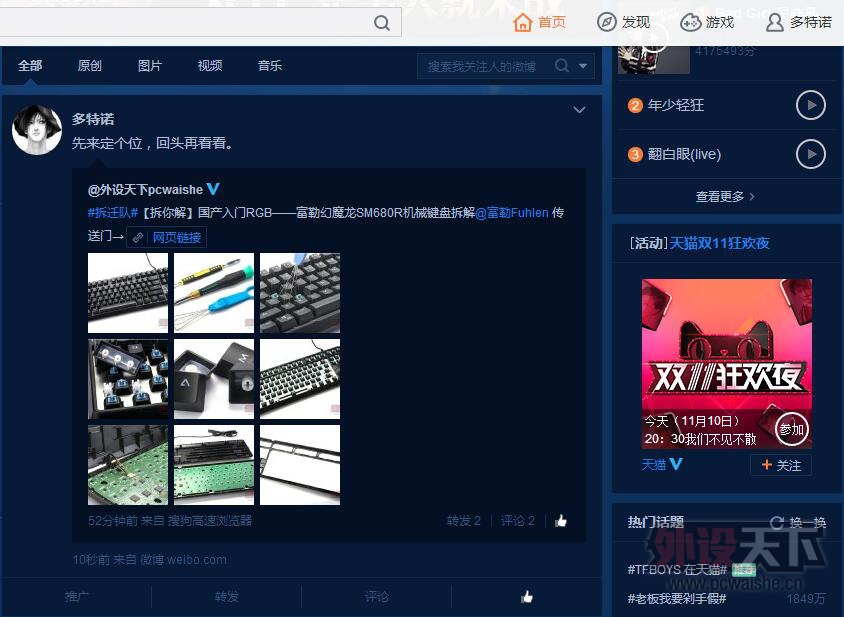Open 发现 discover in top navigation
The image size is (844, 617).
tap(623, 22)
